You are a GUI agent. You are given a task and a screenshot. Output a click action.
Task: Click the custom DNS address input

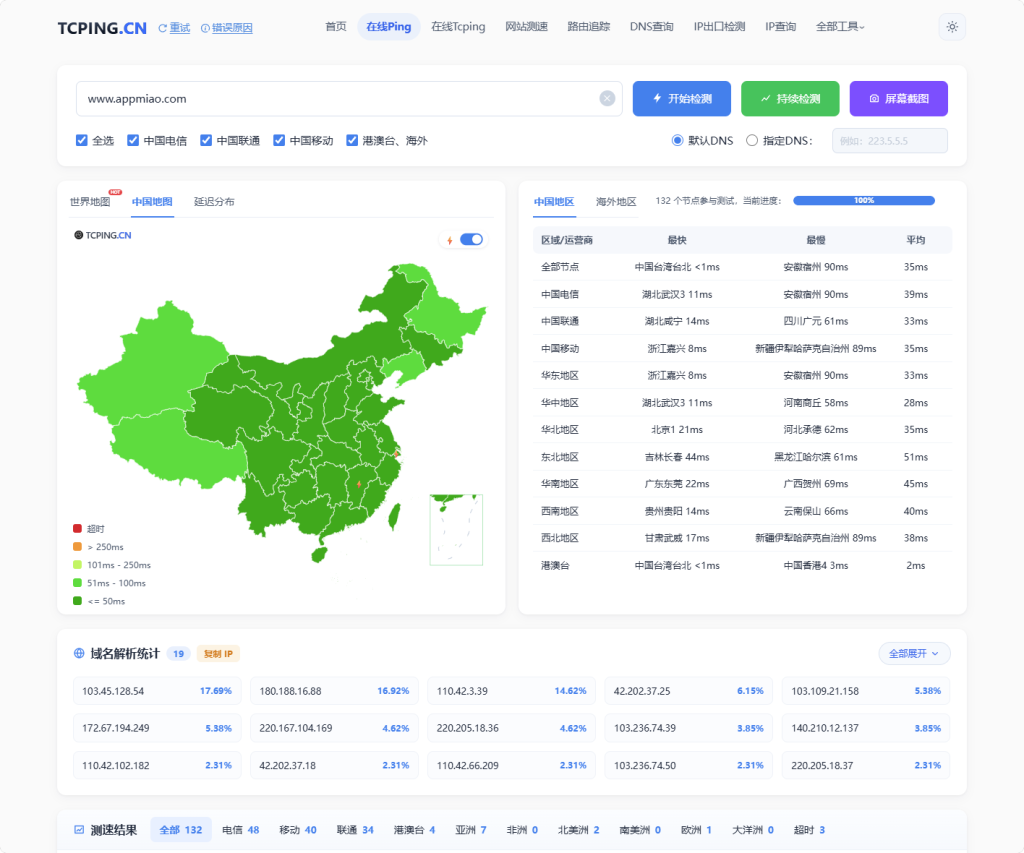[x=889, y=140]
